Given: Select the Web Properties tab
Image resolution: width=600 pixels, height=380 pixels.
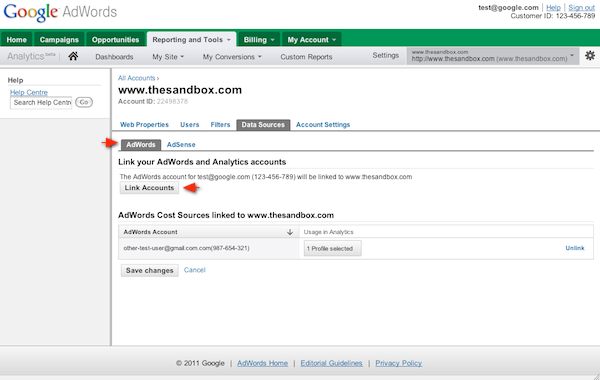Looking at the screenshot, I should pos(144,125).
